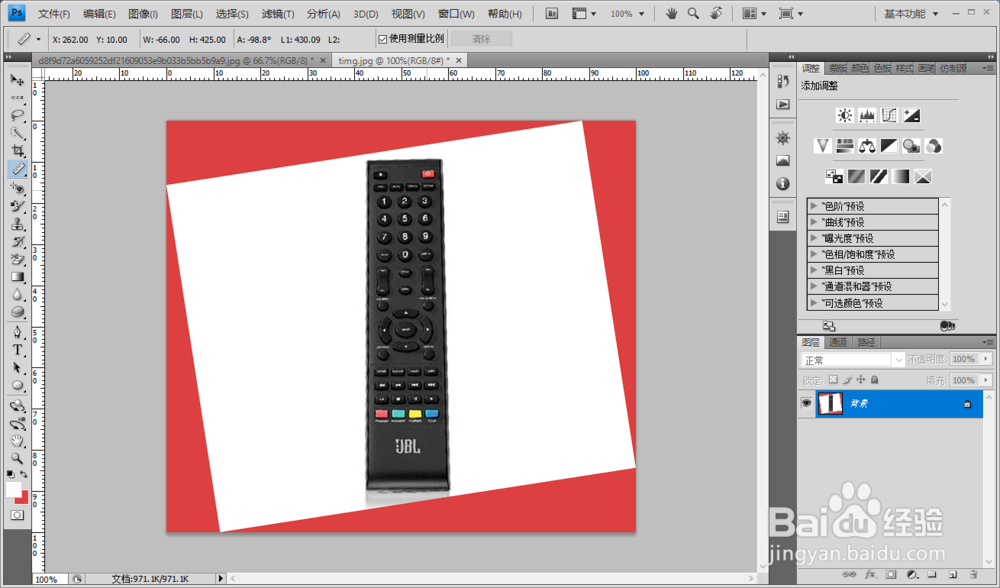Toggle Quick Mask mode
The image size is (1000, 588).
[x=17, y=515]
